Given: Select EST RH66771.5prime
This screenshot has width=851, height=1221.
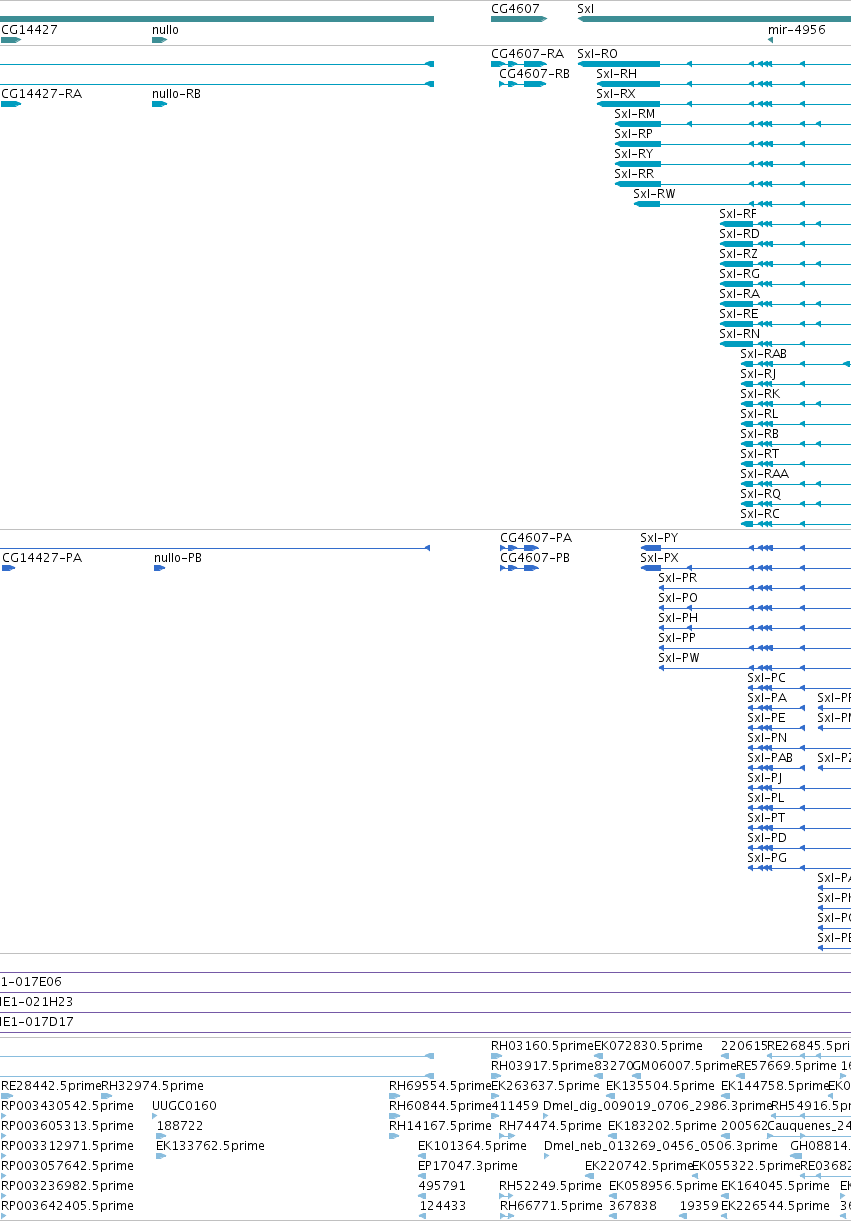Looking at the screenshot, I should (x=551, y=1206).
